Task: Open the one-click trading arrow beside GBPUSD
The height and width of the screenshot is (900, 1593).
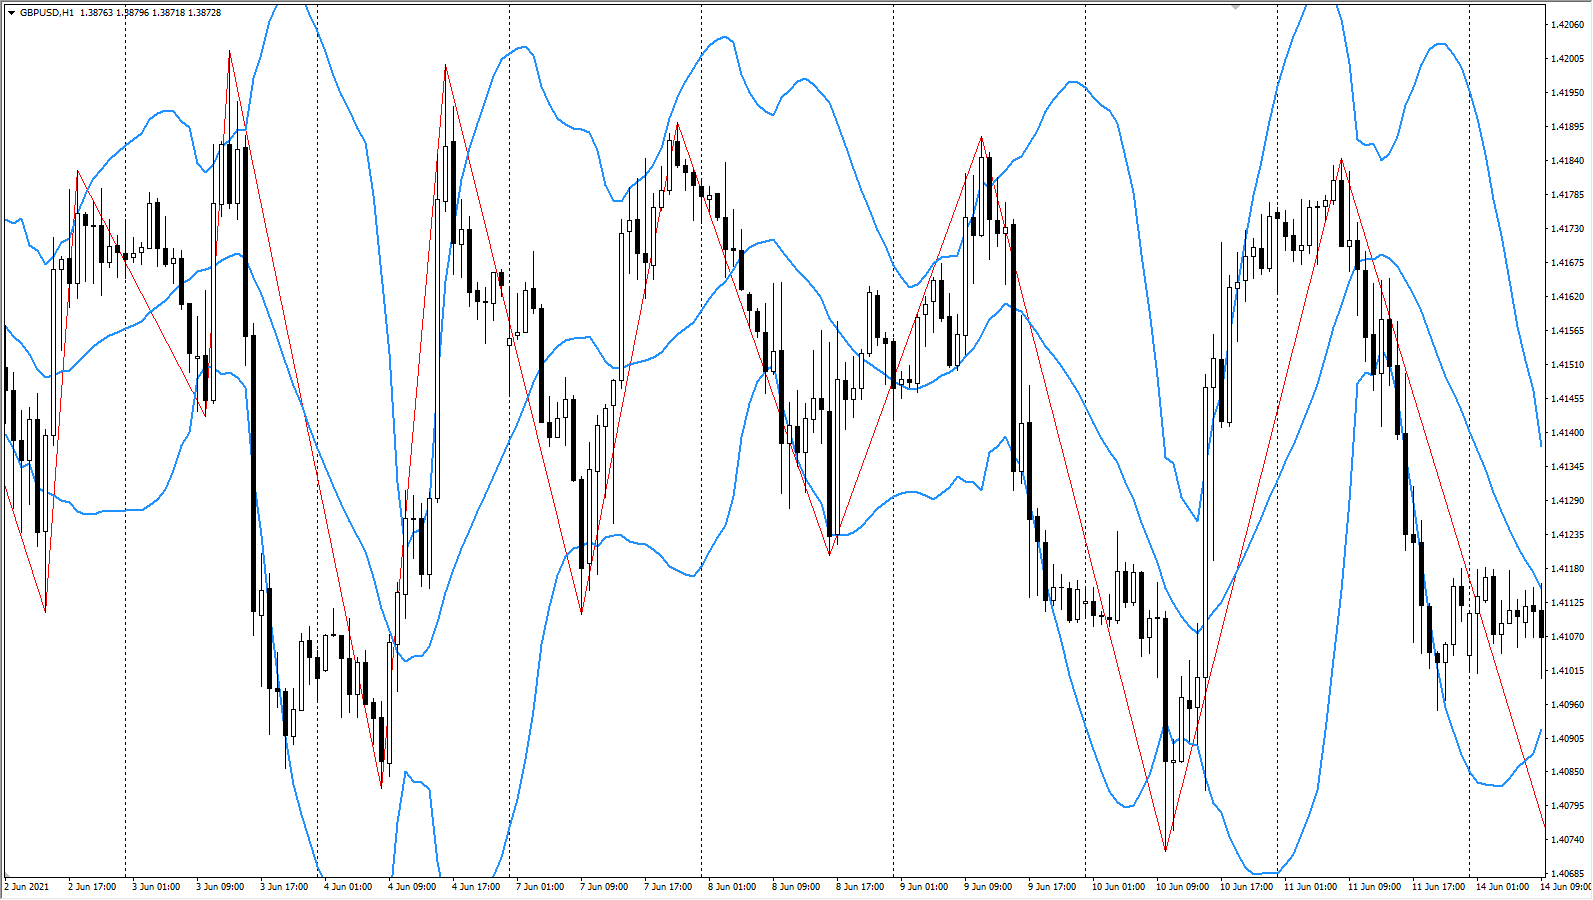Action: (12, 13)
